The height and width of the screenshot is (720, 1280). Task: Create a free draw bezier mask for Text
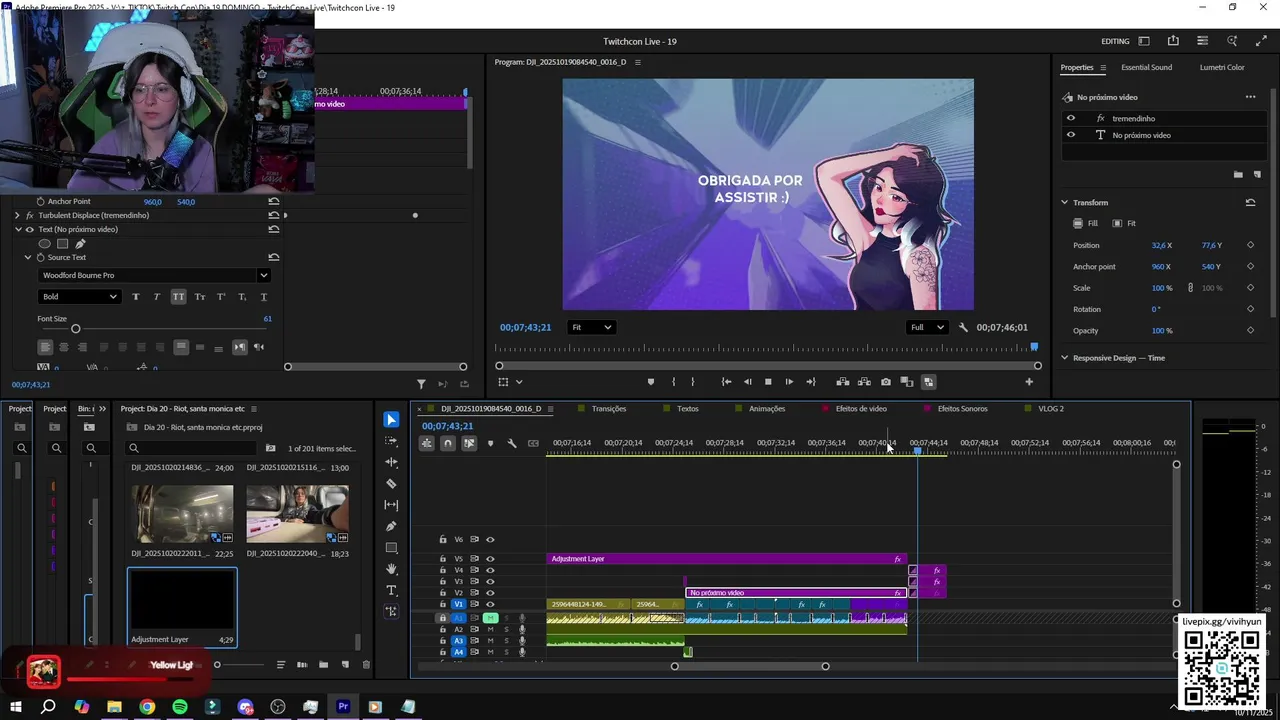coord(80,244)
